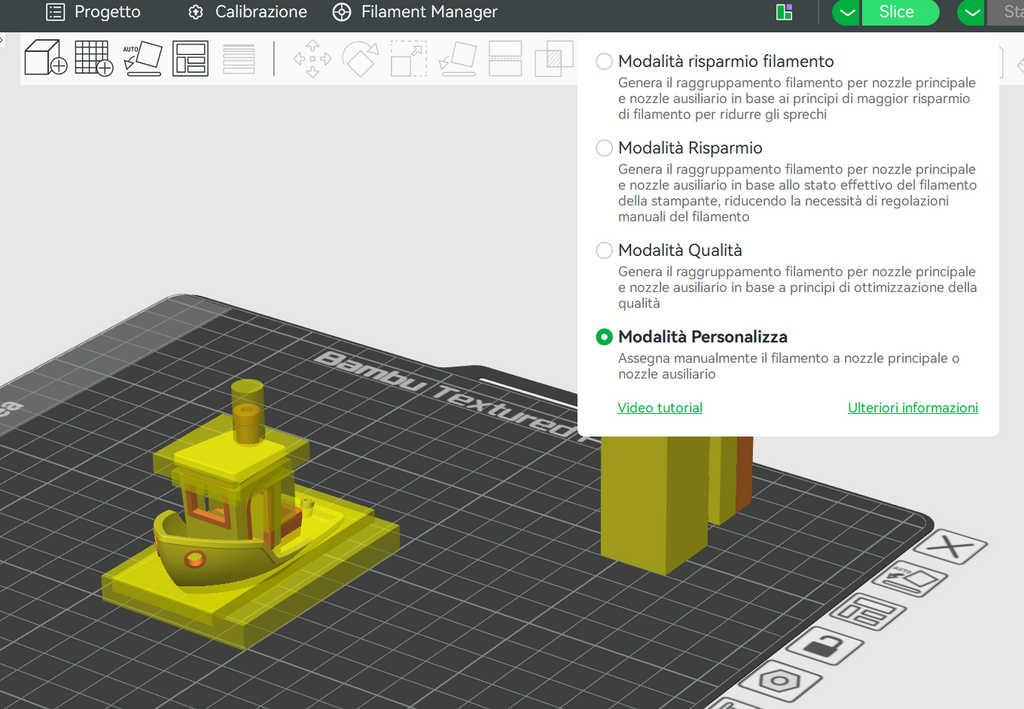Open the Video tutorial link
The height and width of the screenshot is (709, 1024).
coord(660,407)
